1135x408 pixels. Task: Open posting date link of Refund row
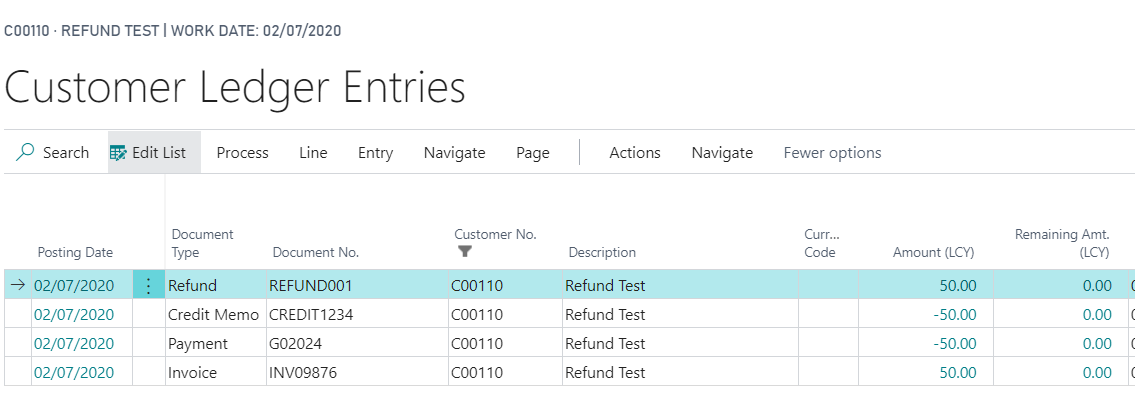74,285
